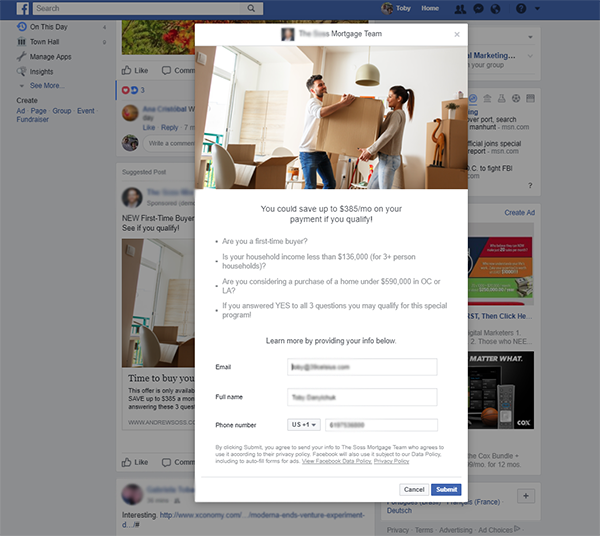Open the notifications globe icon

(496, 9)
